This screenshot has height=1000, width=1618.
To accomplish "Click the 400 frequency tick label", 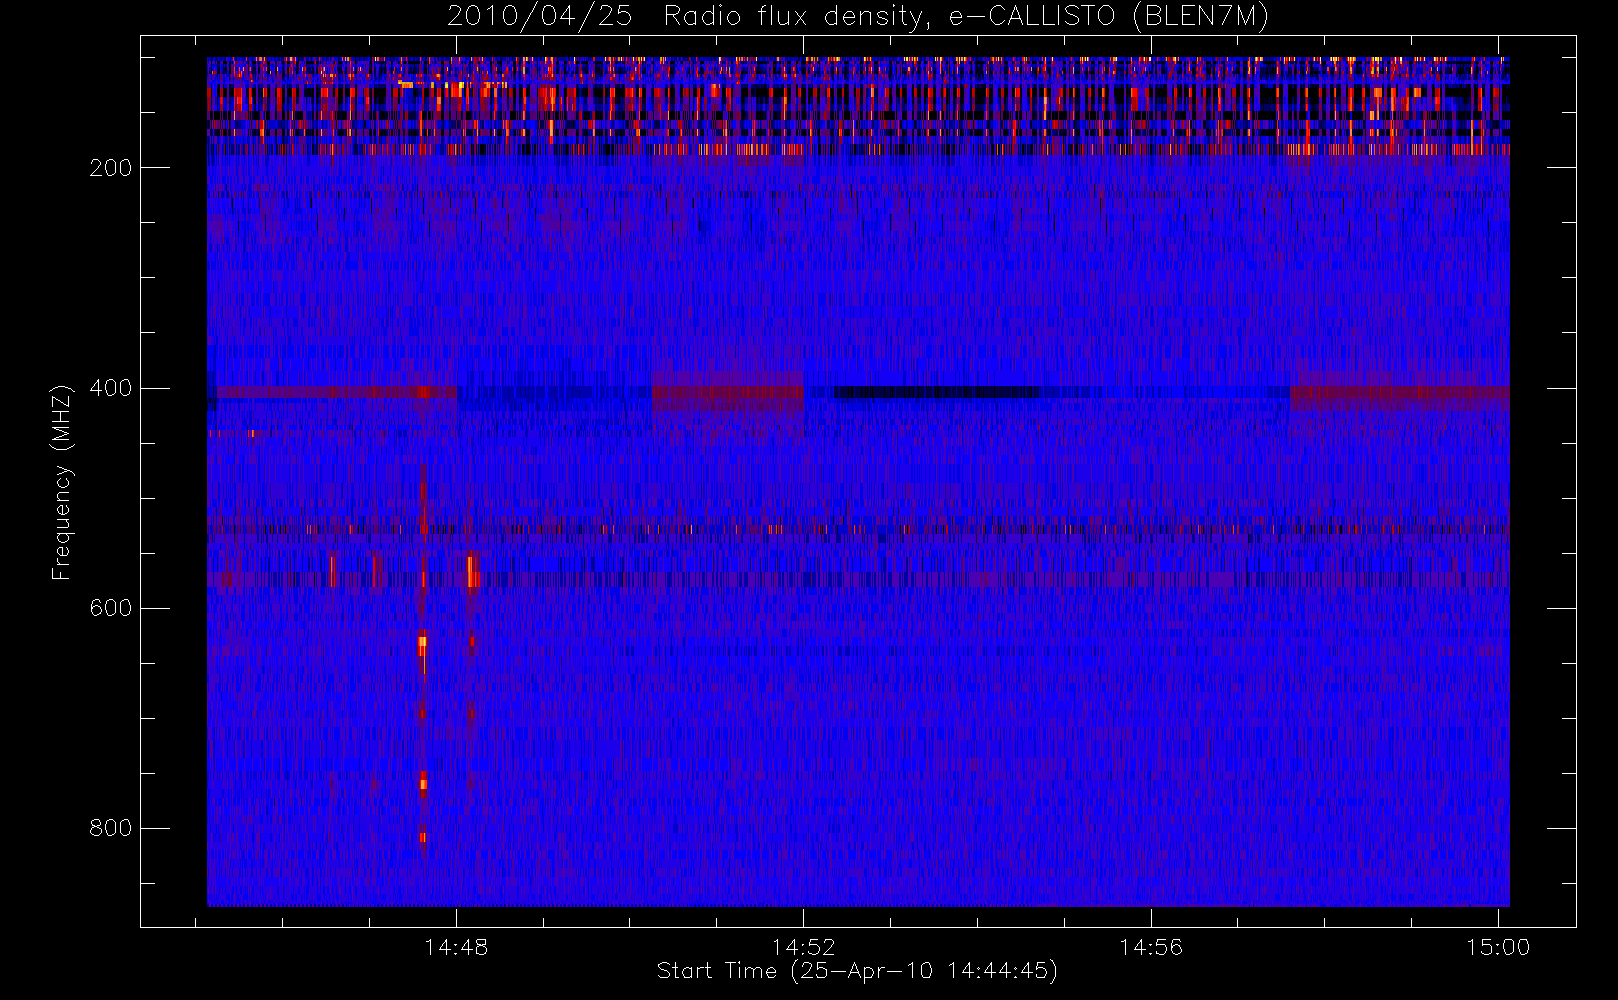I will (110, 388).
